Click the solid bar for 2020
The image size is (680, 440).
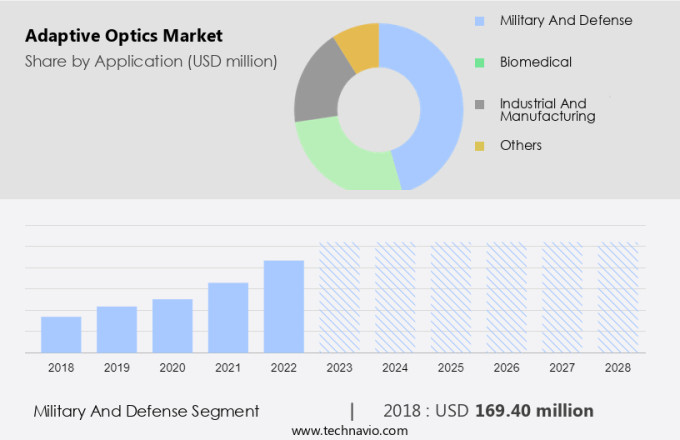[172, 325]
